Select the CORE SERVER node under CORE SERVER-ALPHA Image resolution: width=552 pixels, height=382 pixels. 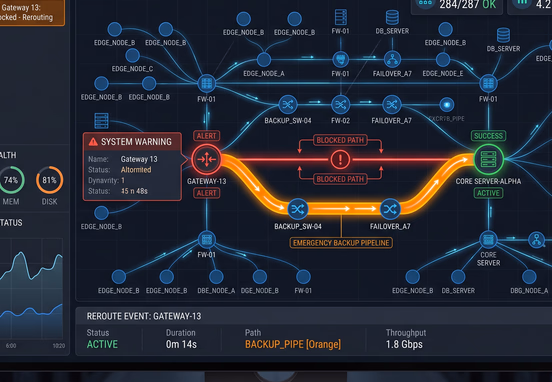[x=488, y=240]
